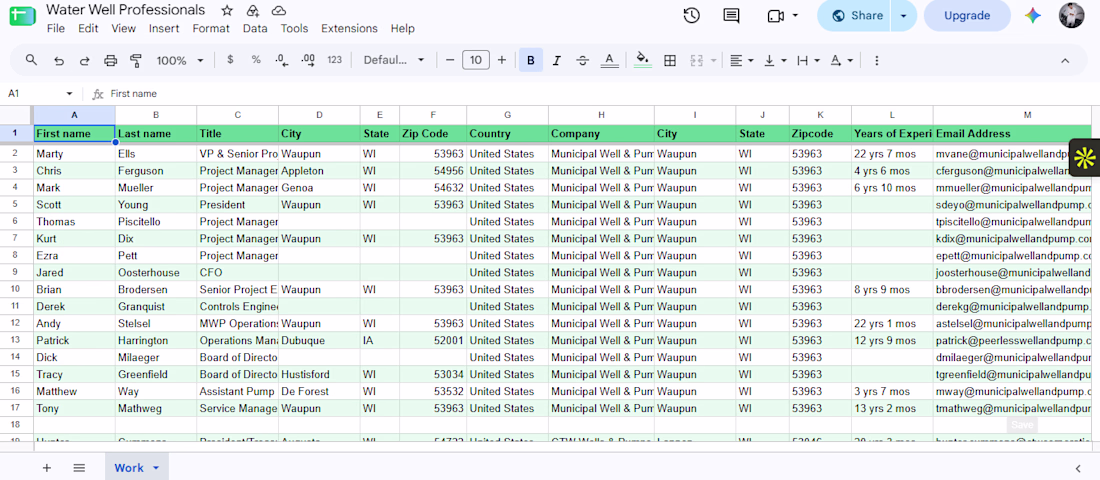1100x480 pixels.
Task: Expand the side panel arrow at bottom right
Action: point(1078,468)
